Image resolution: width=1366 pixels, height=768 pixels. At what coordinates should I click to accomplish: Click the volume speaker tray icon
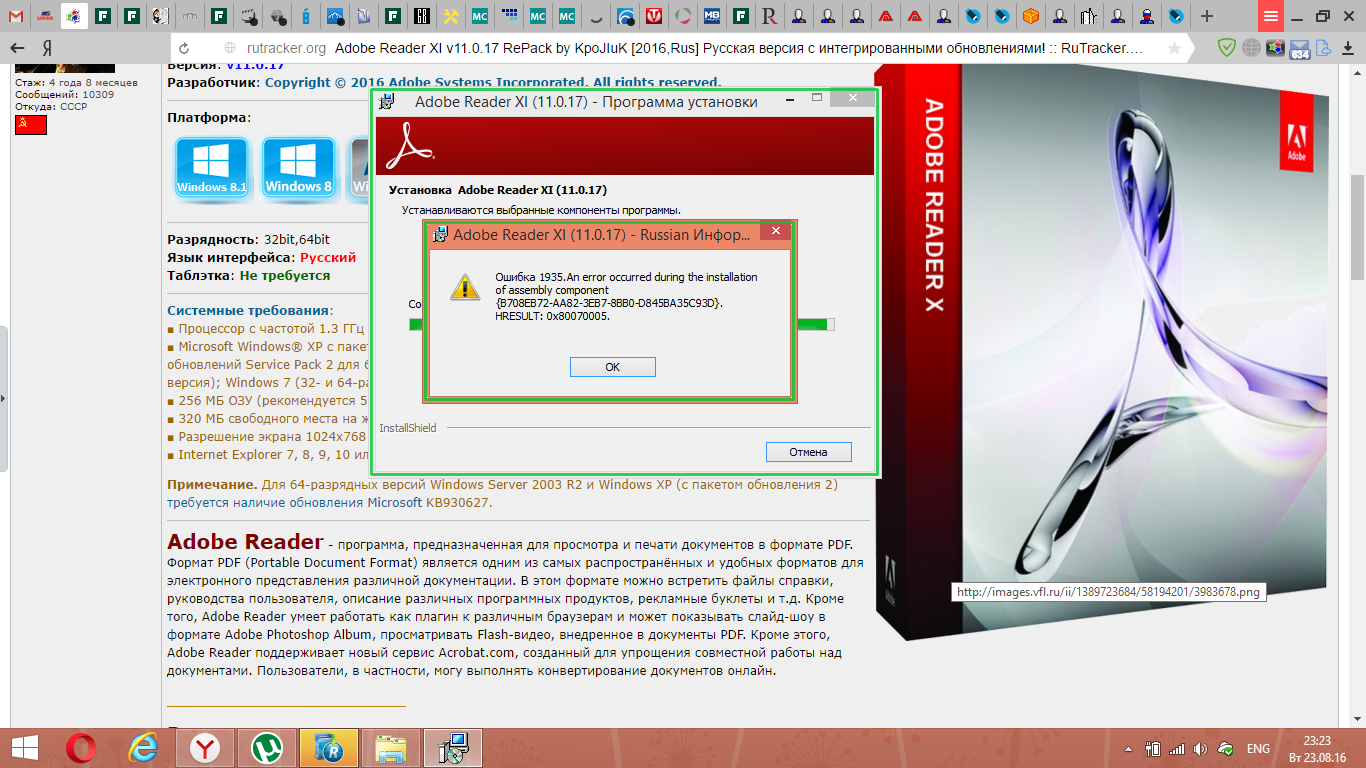(x=1199, y=748)
